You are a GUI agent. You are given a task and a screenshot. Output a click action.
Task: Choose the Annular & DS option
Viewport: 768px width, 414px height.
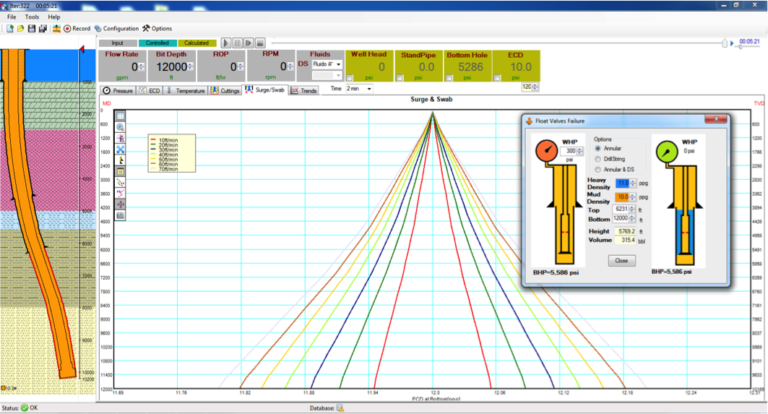[x=599, y=168]
